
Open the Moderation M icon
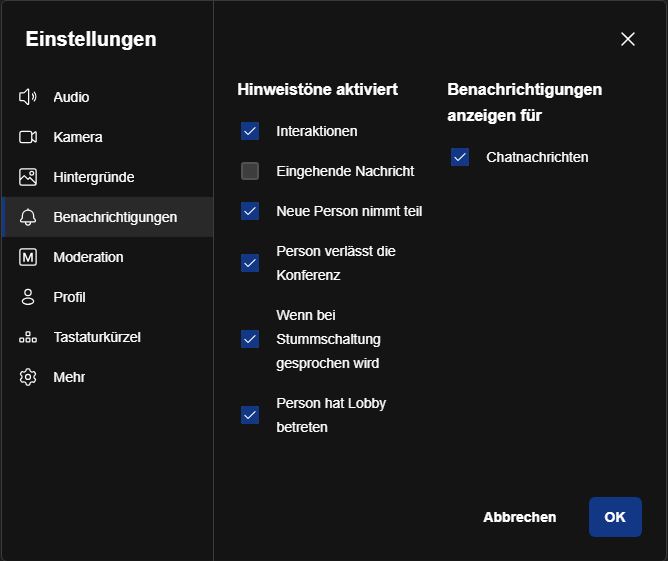28,257
